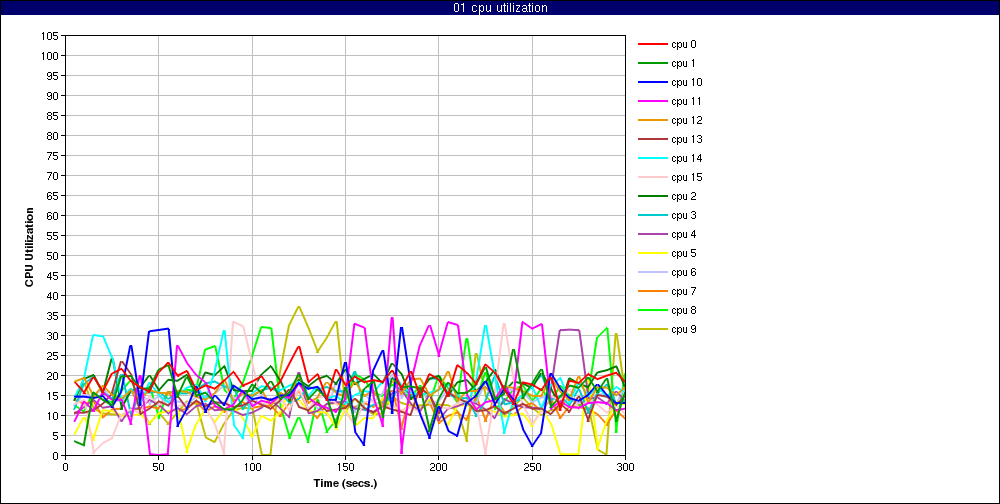
Task: Click the yellow line swatch for cpu 5
Action: [653, 253]
